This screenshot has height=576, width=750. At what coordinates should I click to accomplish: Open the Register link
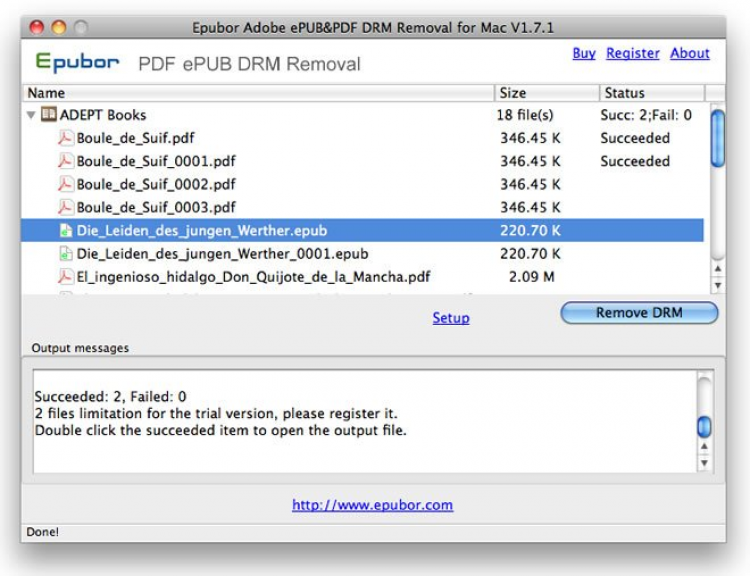(633, 53)
